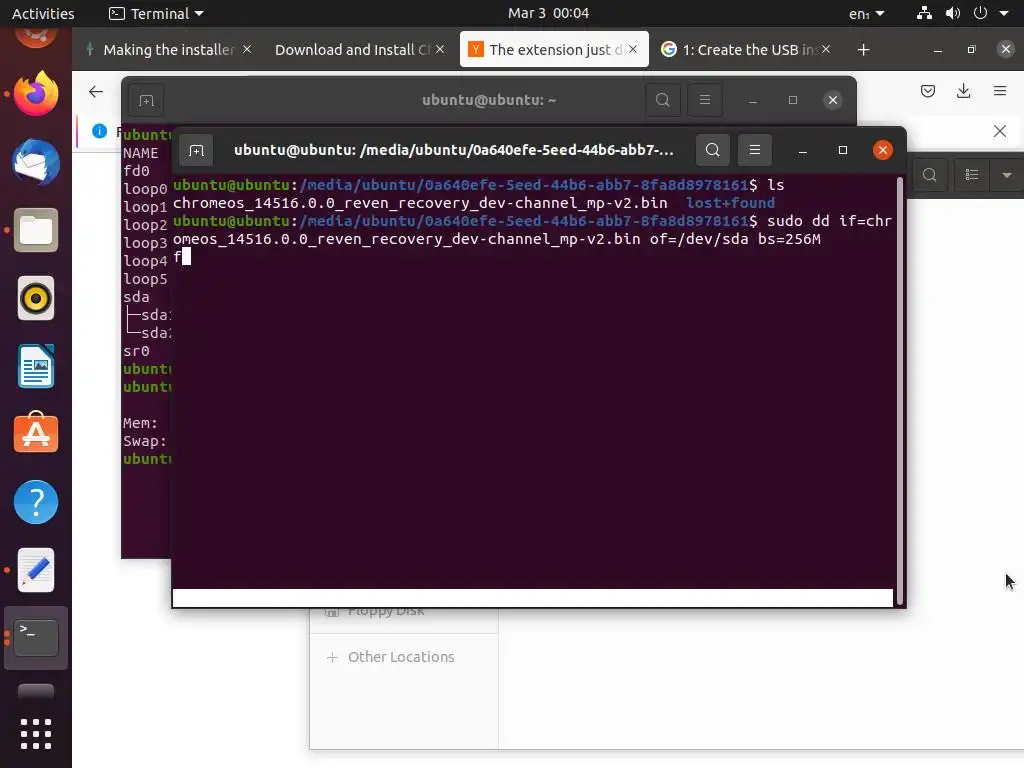Screen dimensions: 1024x768
Task: Click the power icon in top bar
Action: click(980, 13)
